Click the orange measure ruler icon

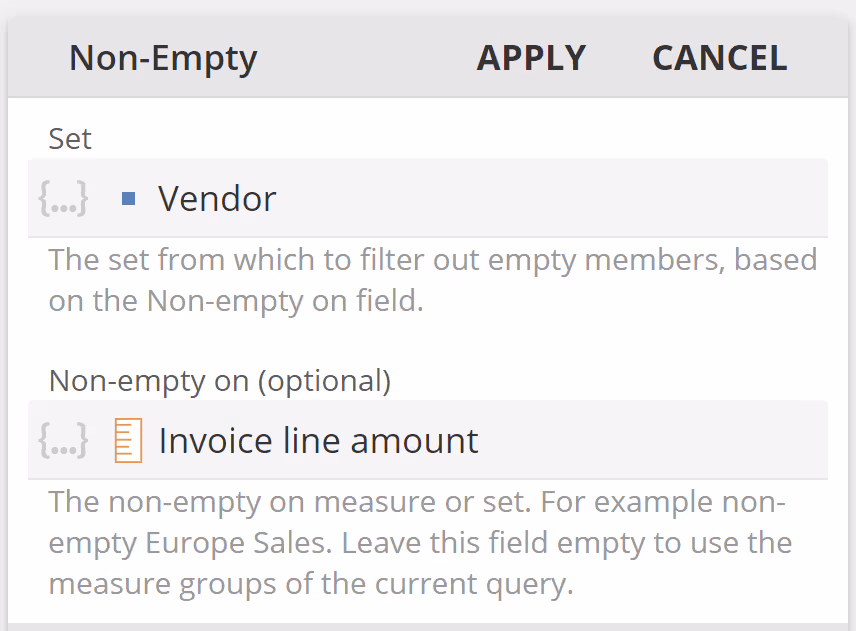(x=128, y=440)
